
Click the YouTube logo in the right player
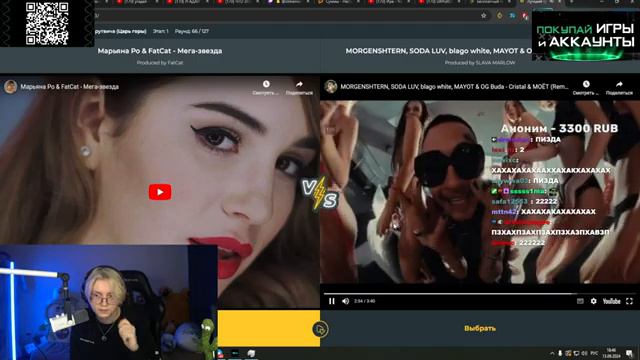pyautogui.click(x=611, y=301)
